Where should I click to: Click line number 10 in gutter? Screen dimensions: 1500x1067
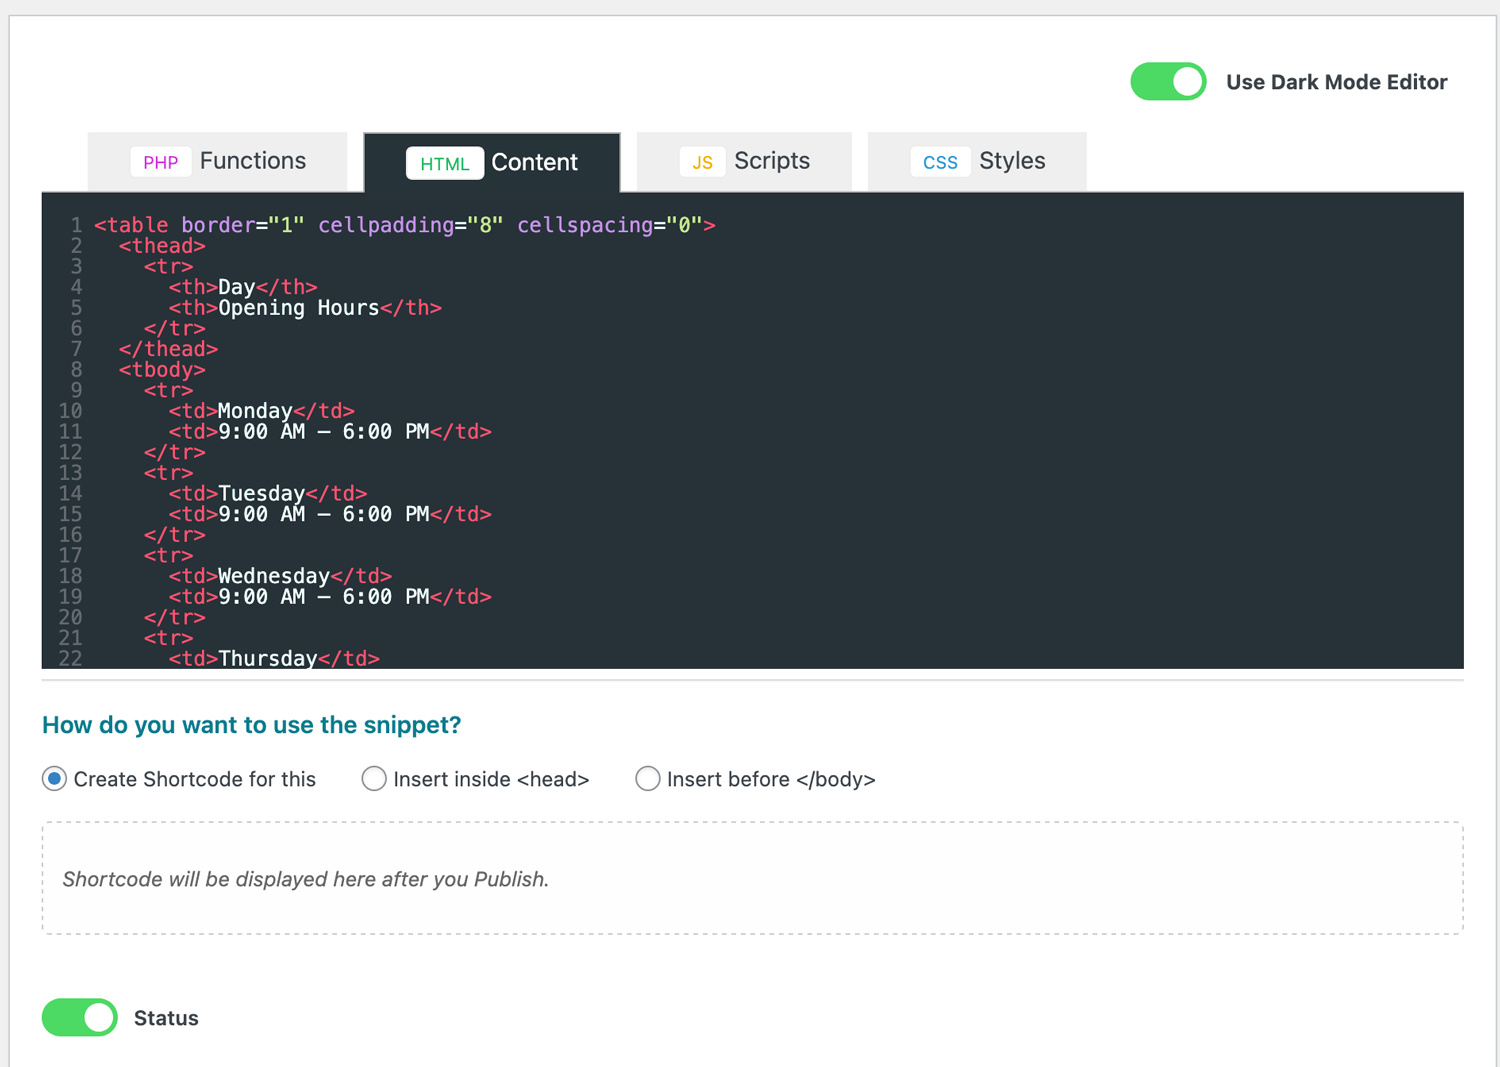[70, 411]
